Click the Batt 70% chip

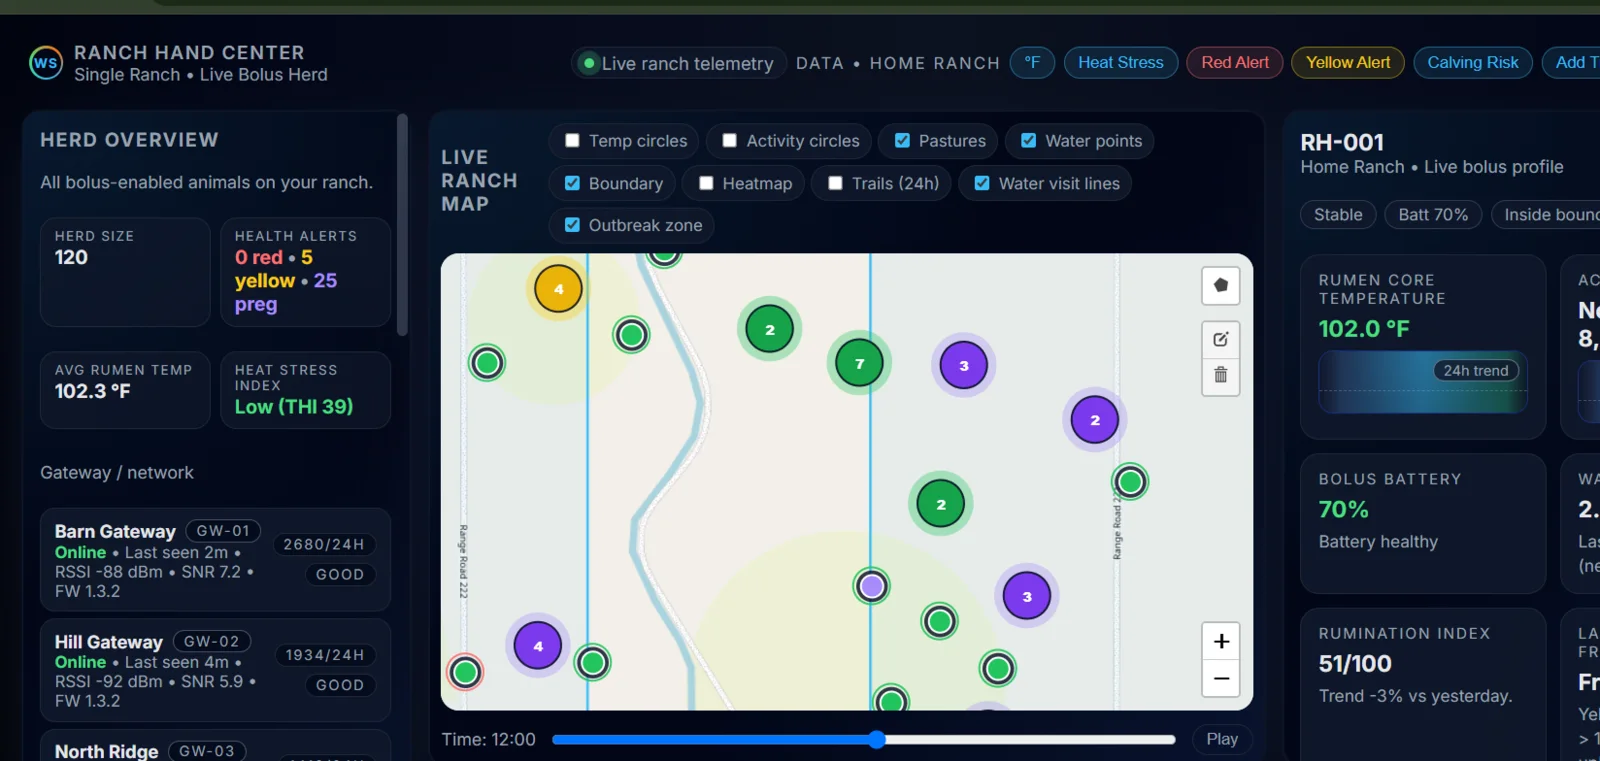coord(1433,214)
